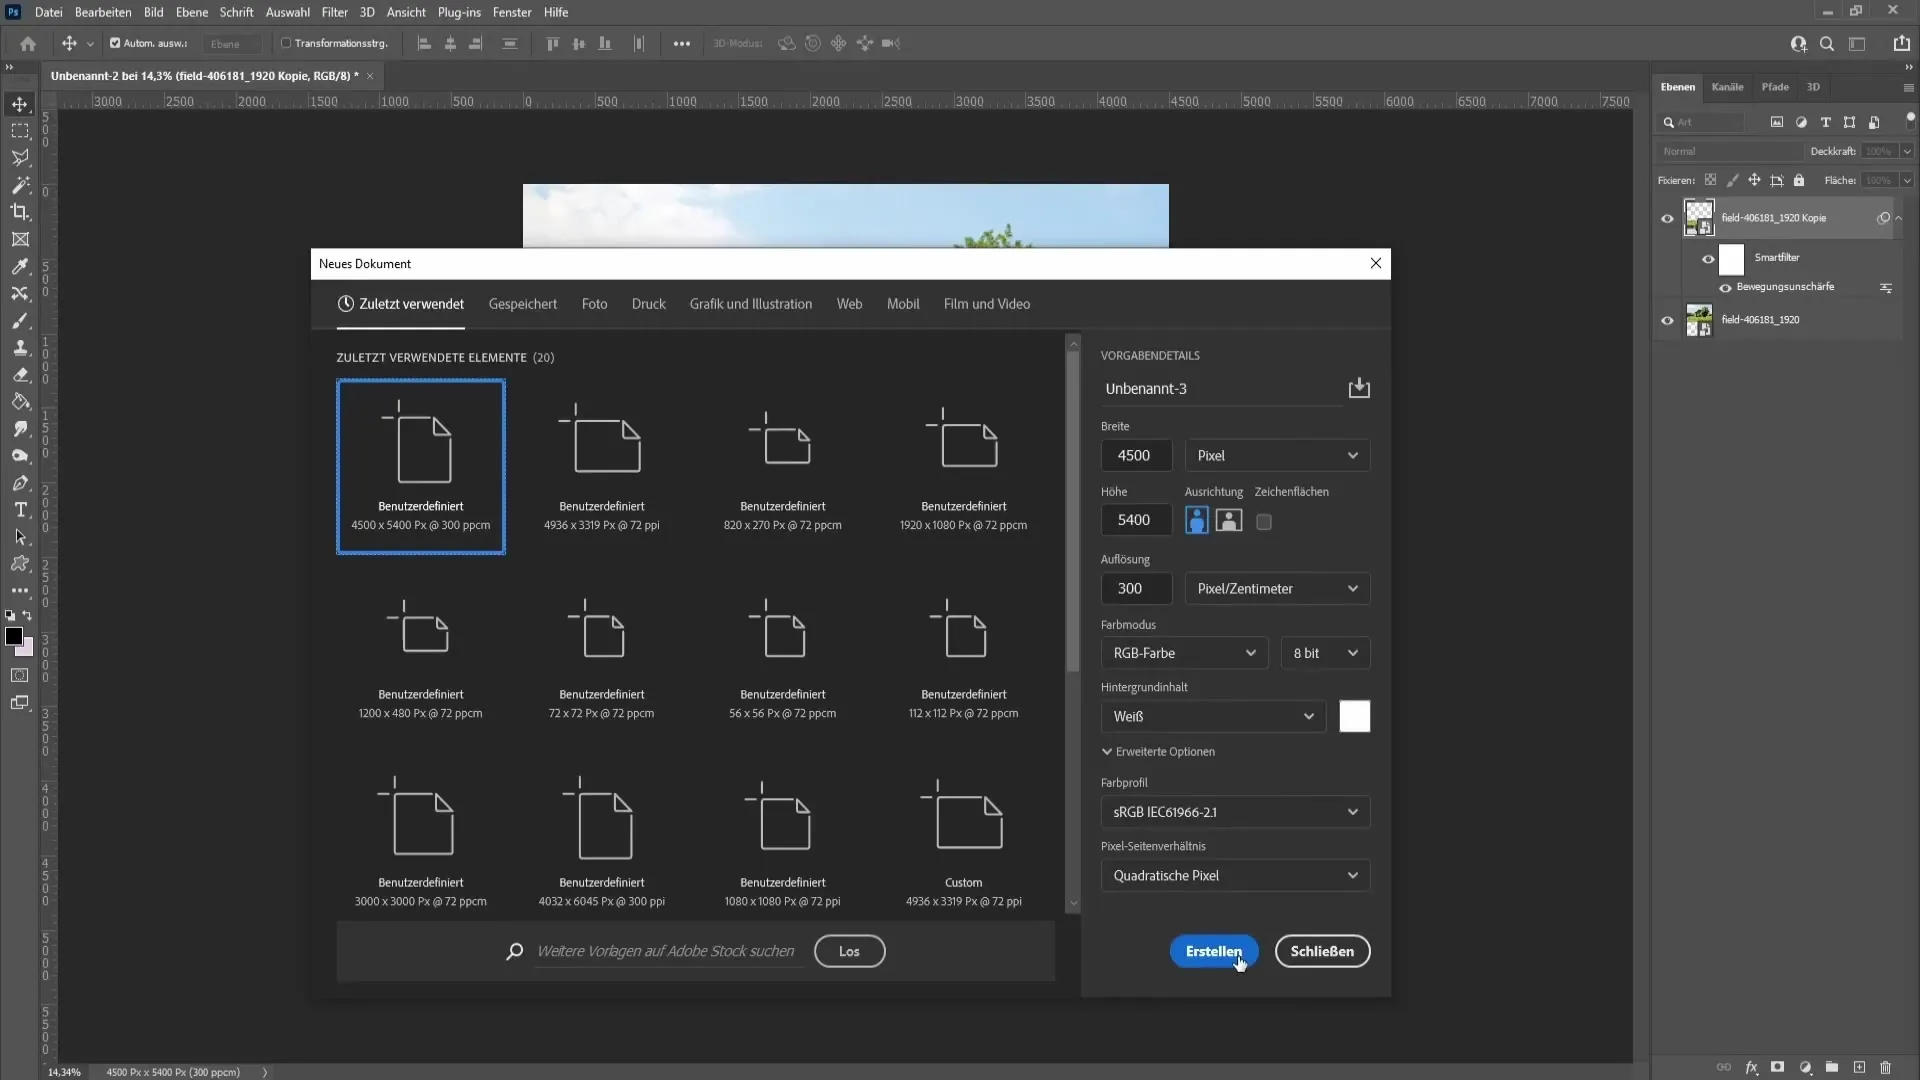Hide the Smartfilter visibility eye
1920x1080 pixels.
tap(1708, 259)
